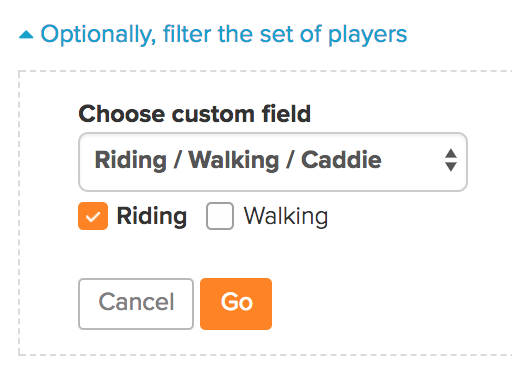Click the downward arrow of the select stepper
The image size is (512, 374).
click(451, 167)
